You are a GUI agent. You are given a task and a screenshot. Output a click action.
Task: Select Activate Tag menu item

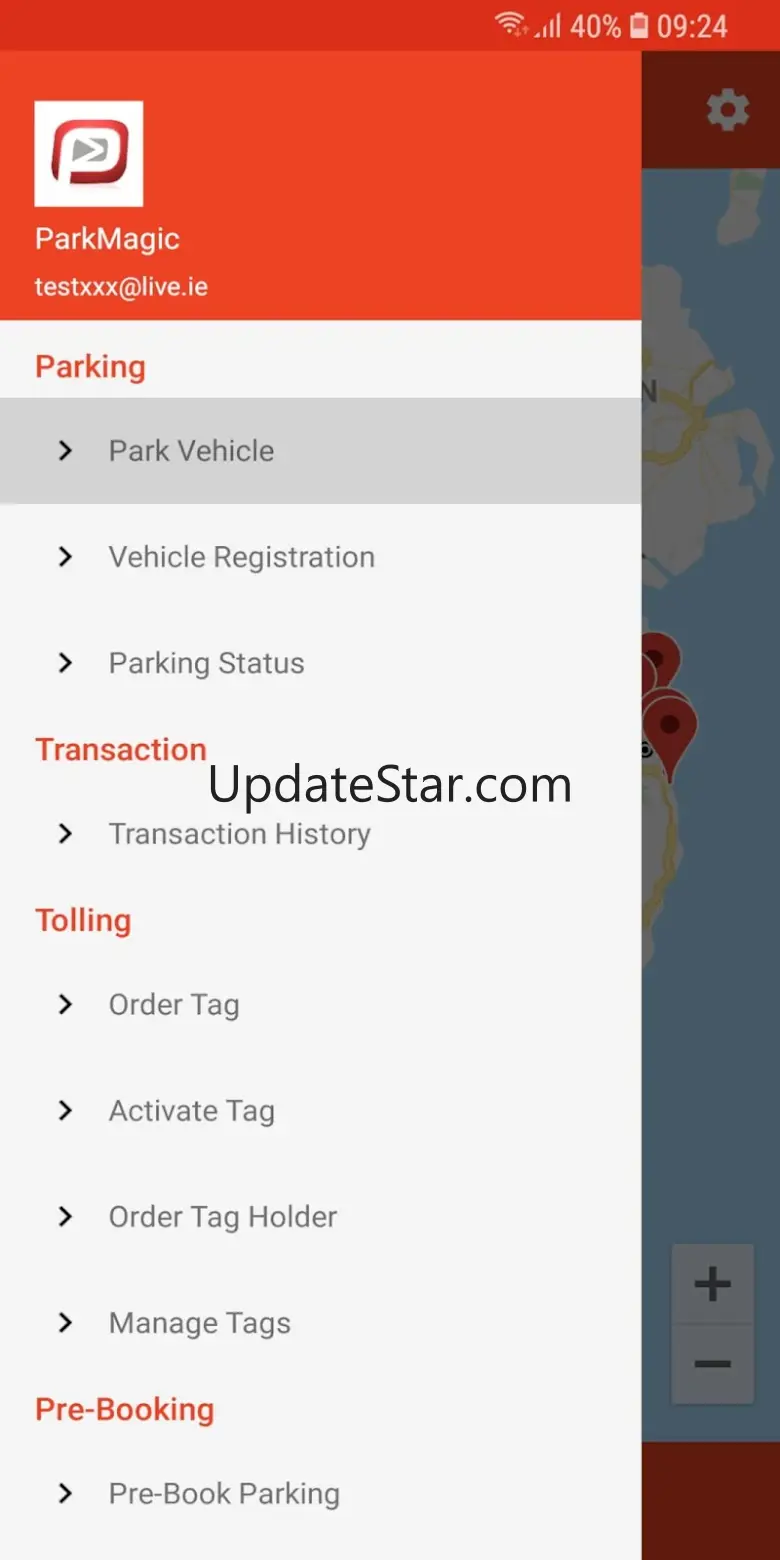pos(320,1110)
